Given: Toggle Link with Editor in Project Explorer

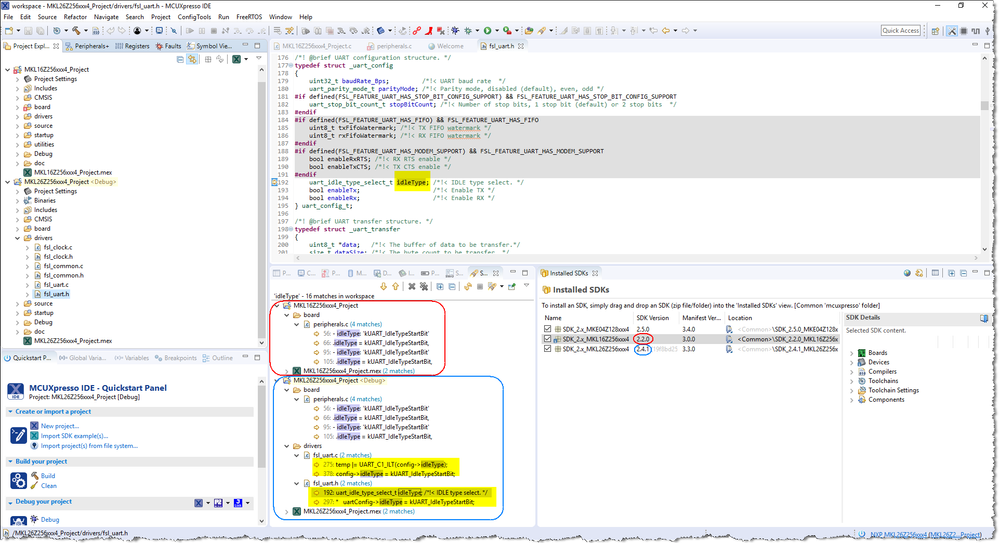Looking at the screenshot, I should 192,59.
